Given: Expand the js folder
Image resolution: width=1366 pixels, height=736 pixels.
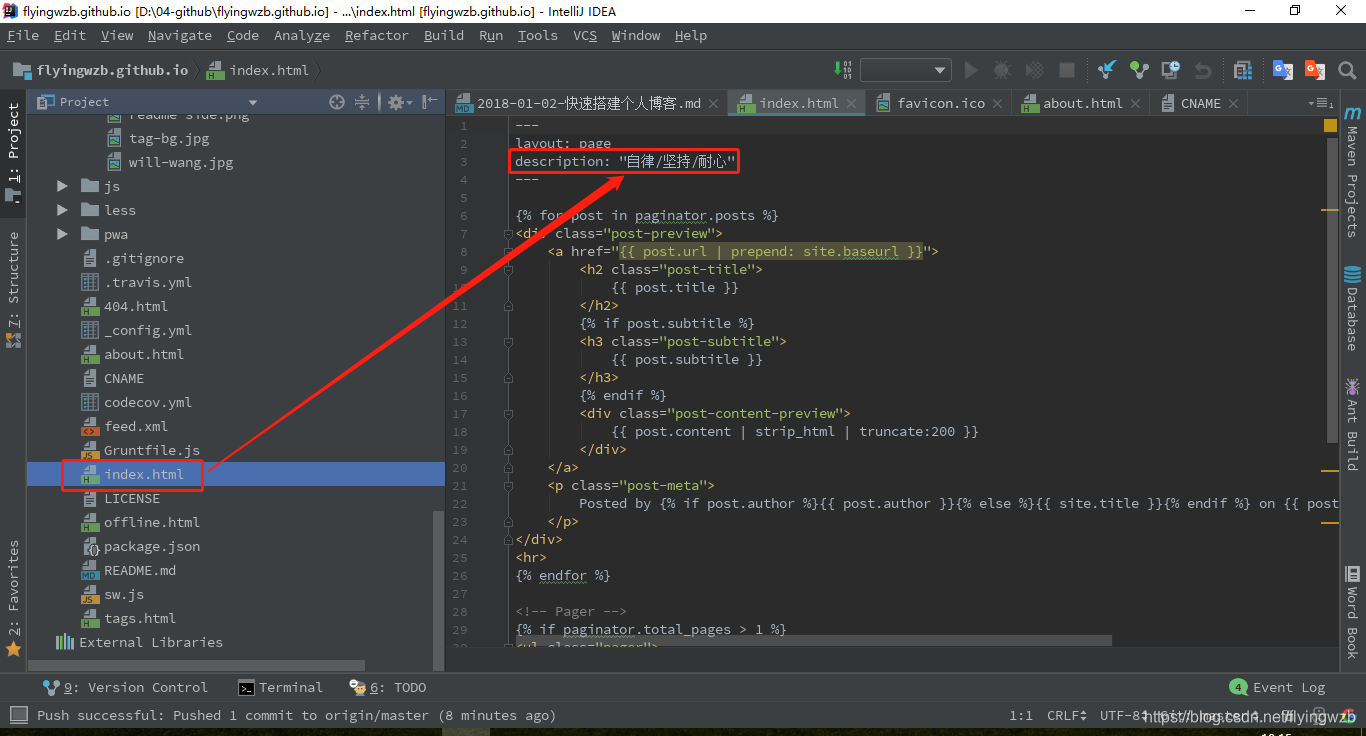Looking at the screenshot, I should click(x=62, y=186).
